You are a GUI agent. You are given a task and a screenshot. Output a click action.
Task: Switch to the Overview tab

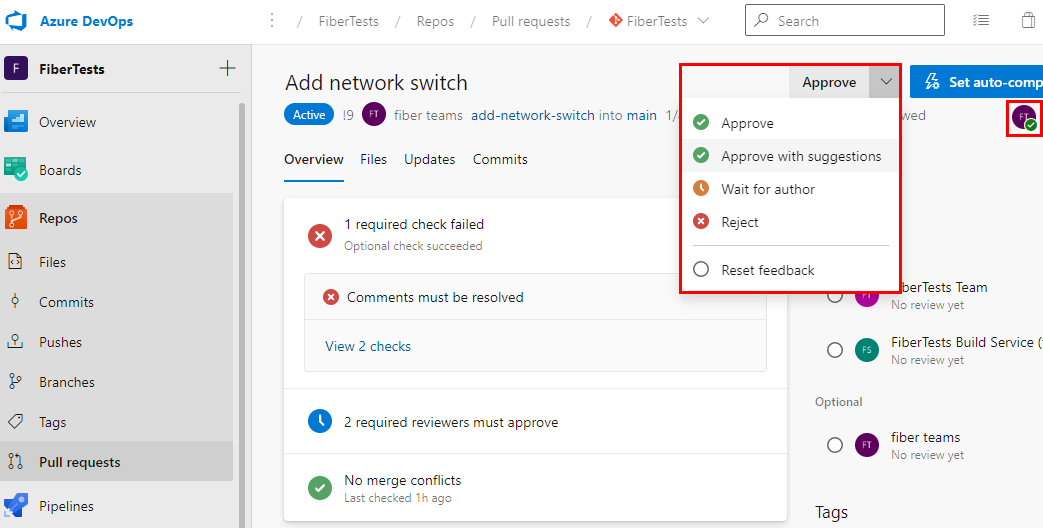(x=314, y=159)
